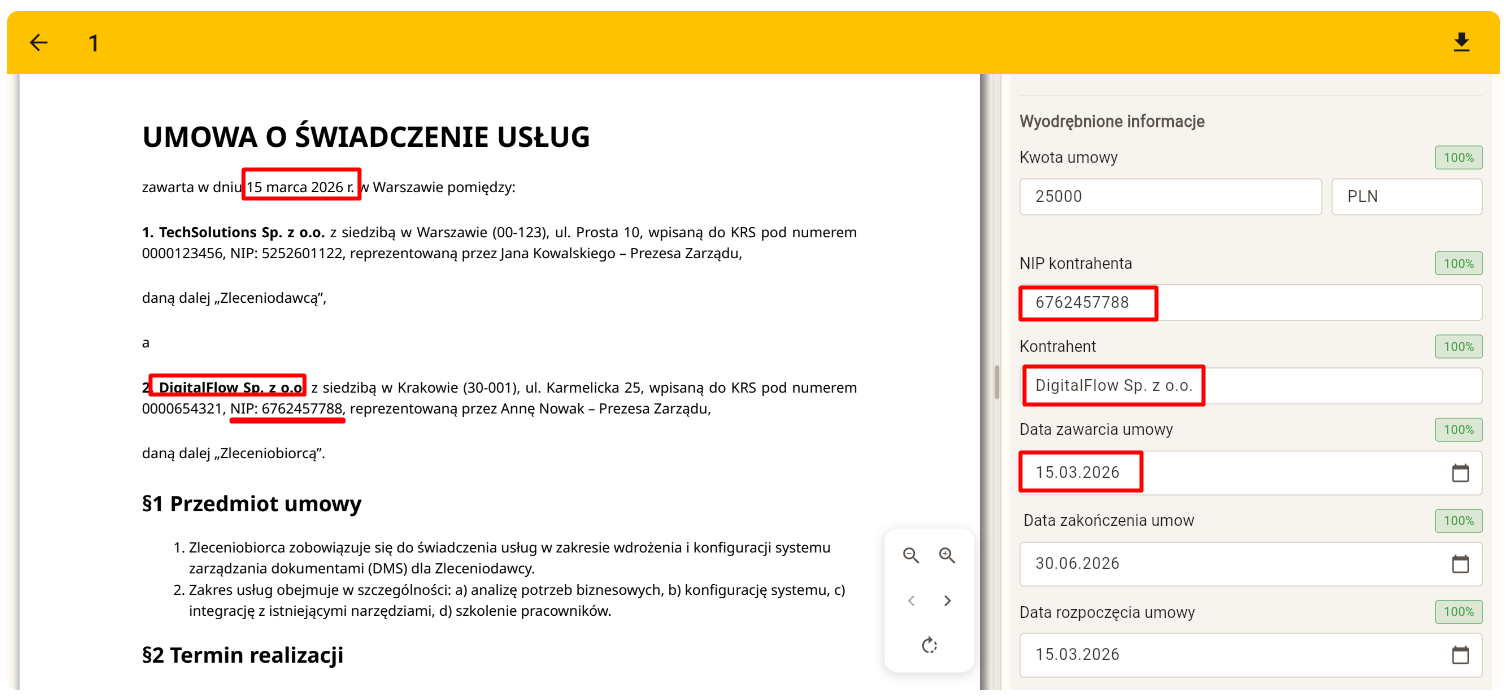Click the 100% badge next to Kwota umowy

(x=1458, y=157)
